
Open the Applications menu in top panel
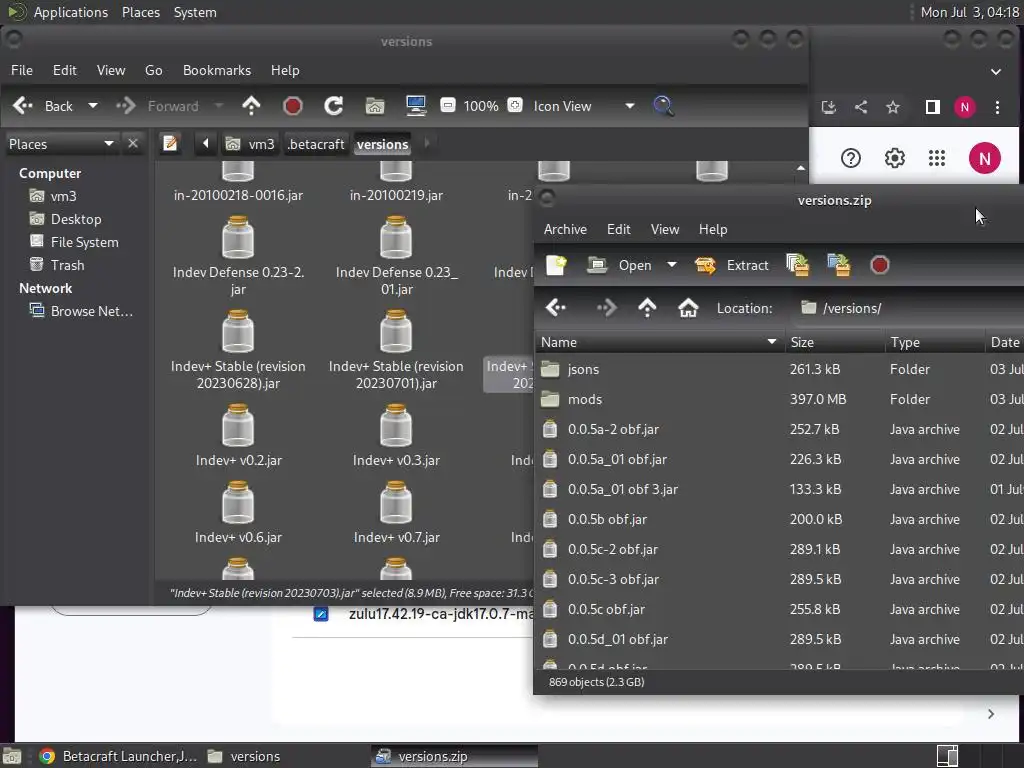pyautogui.click(x=71, y=12)
